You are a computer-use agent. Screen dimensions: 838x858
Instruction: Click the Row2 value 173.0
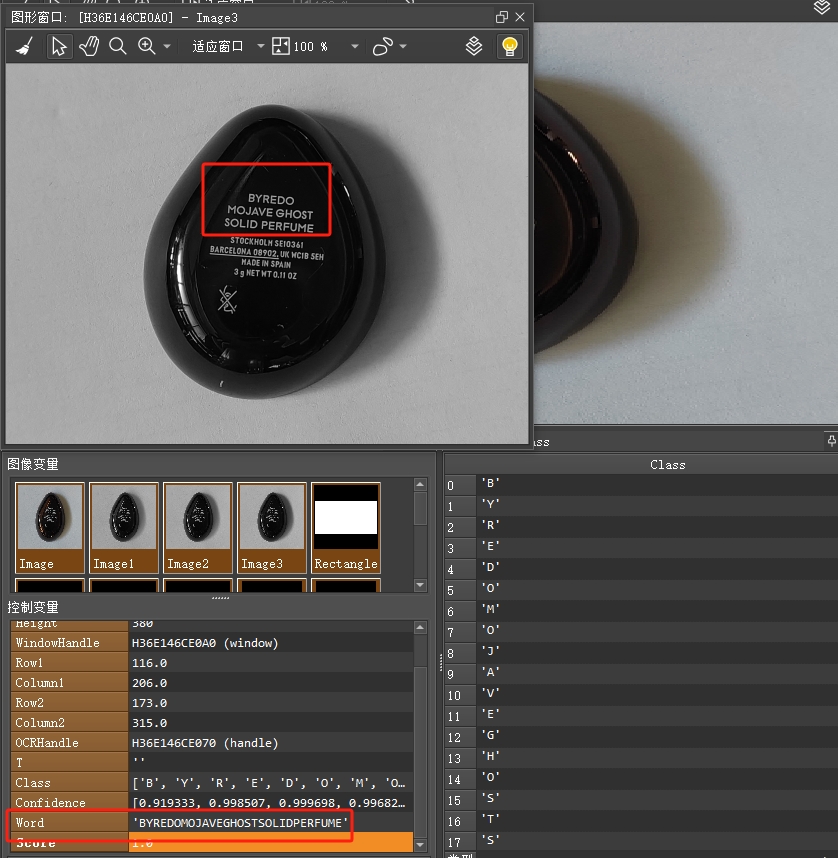[149, 703]
